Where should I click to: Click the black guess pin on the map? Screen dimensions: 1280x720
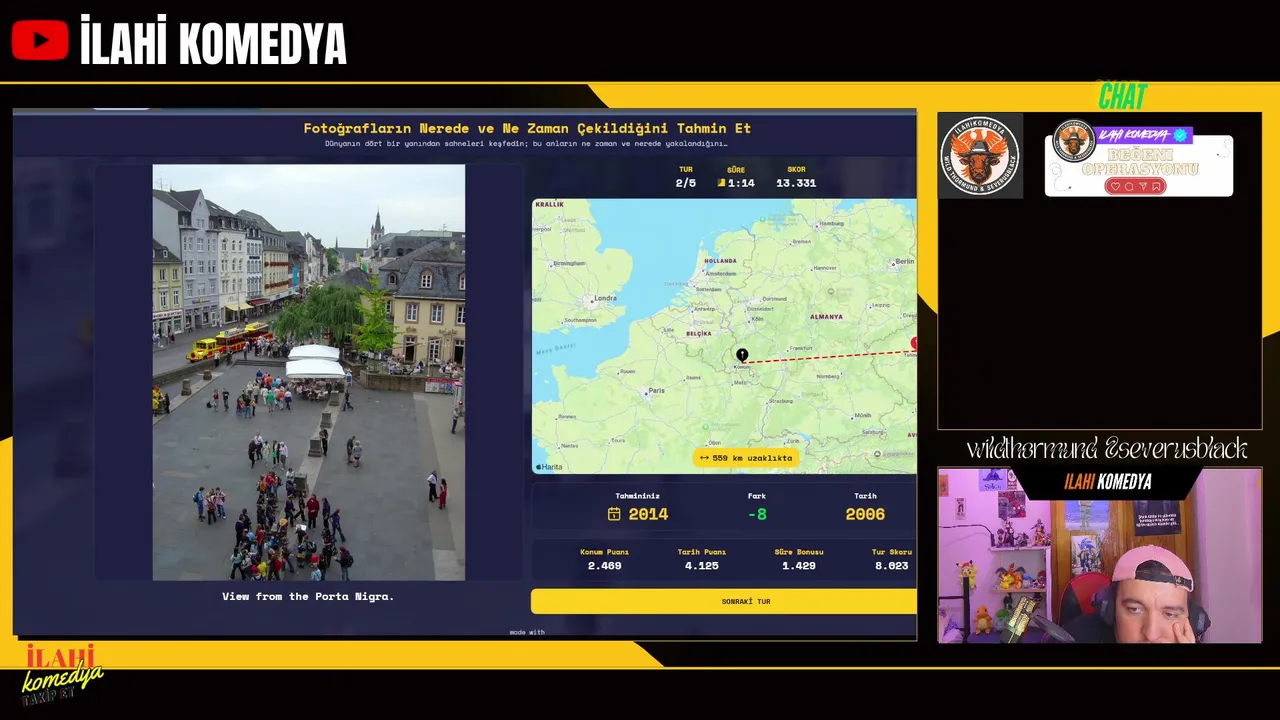[742, 355]
